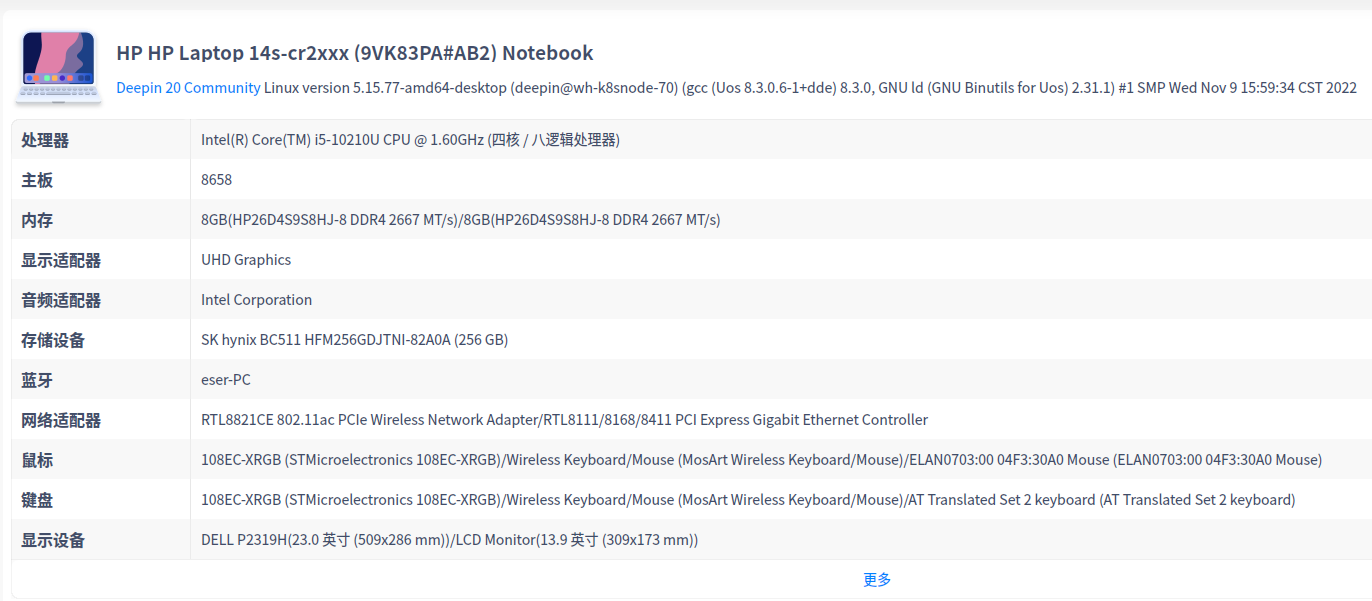Click the HP Laptop 14s-cr2xxx Notebook title
The height and width of the screenshot is (601, 1372).
click(x=355, y=53)
